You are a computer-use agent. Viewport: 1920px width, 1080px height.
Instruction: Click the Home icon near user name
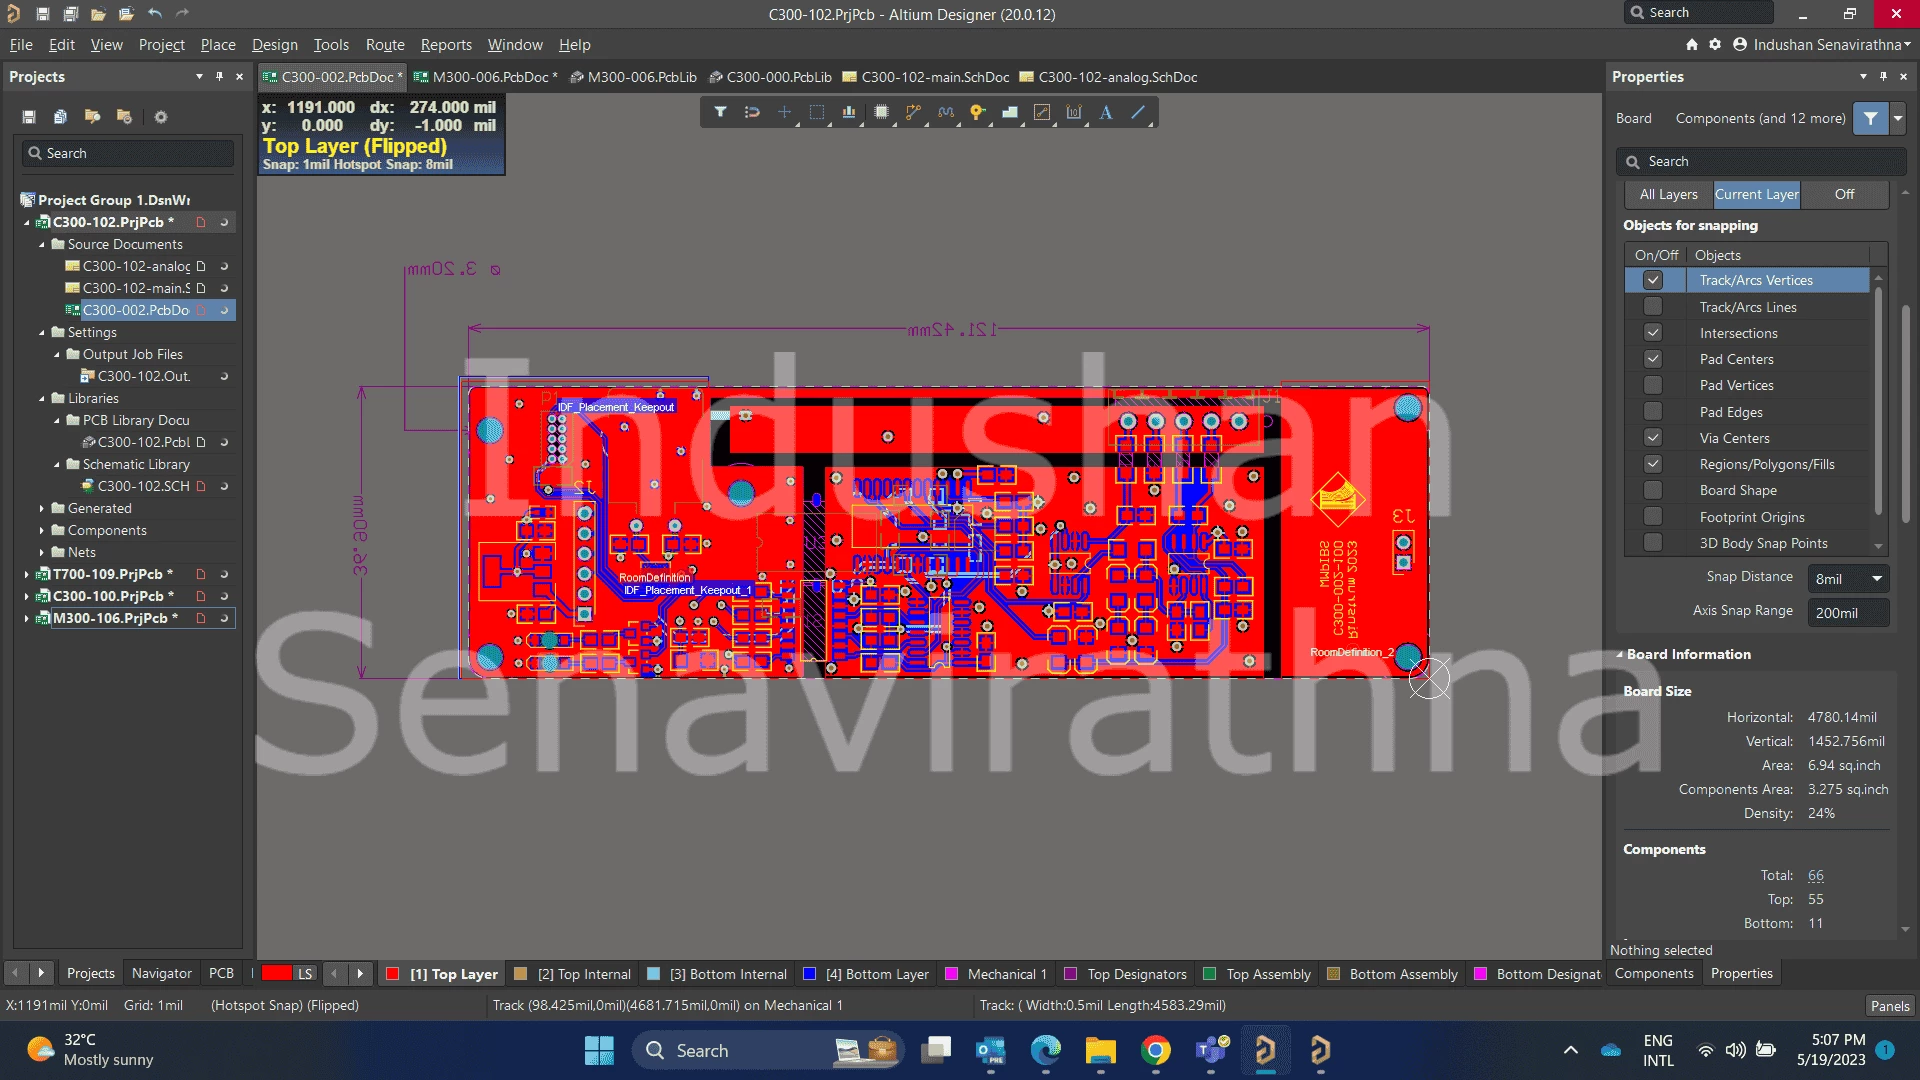tap(1692, 45)
